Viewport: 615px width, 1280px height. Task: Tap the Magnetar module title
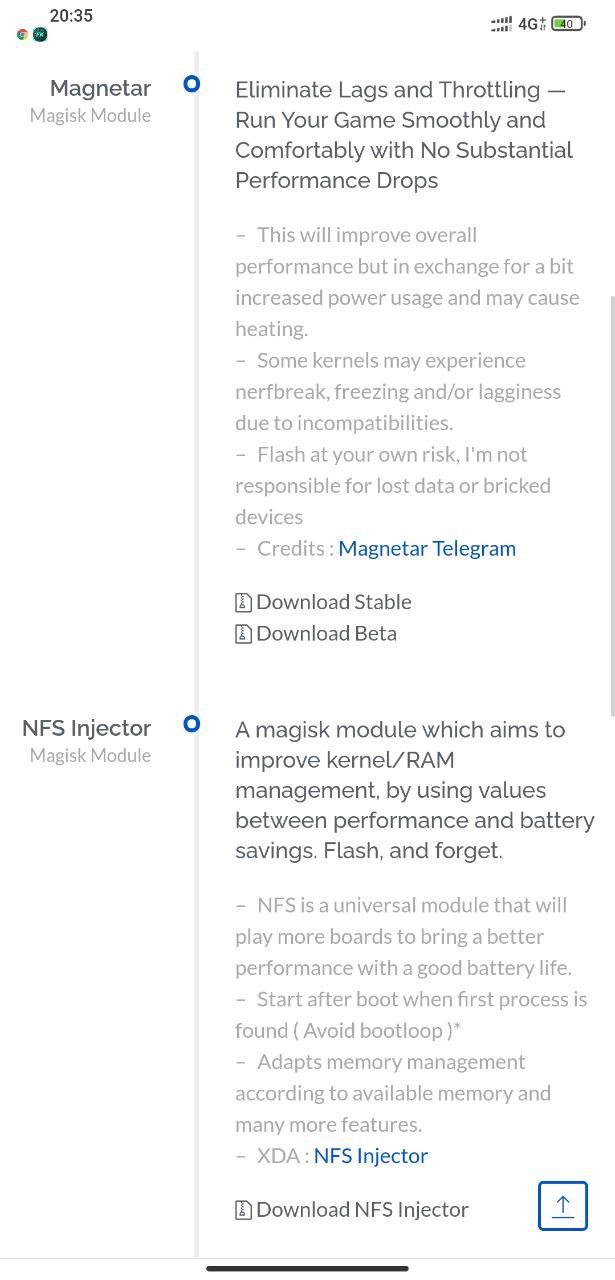pos(100,88)
